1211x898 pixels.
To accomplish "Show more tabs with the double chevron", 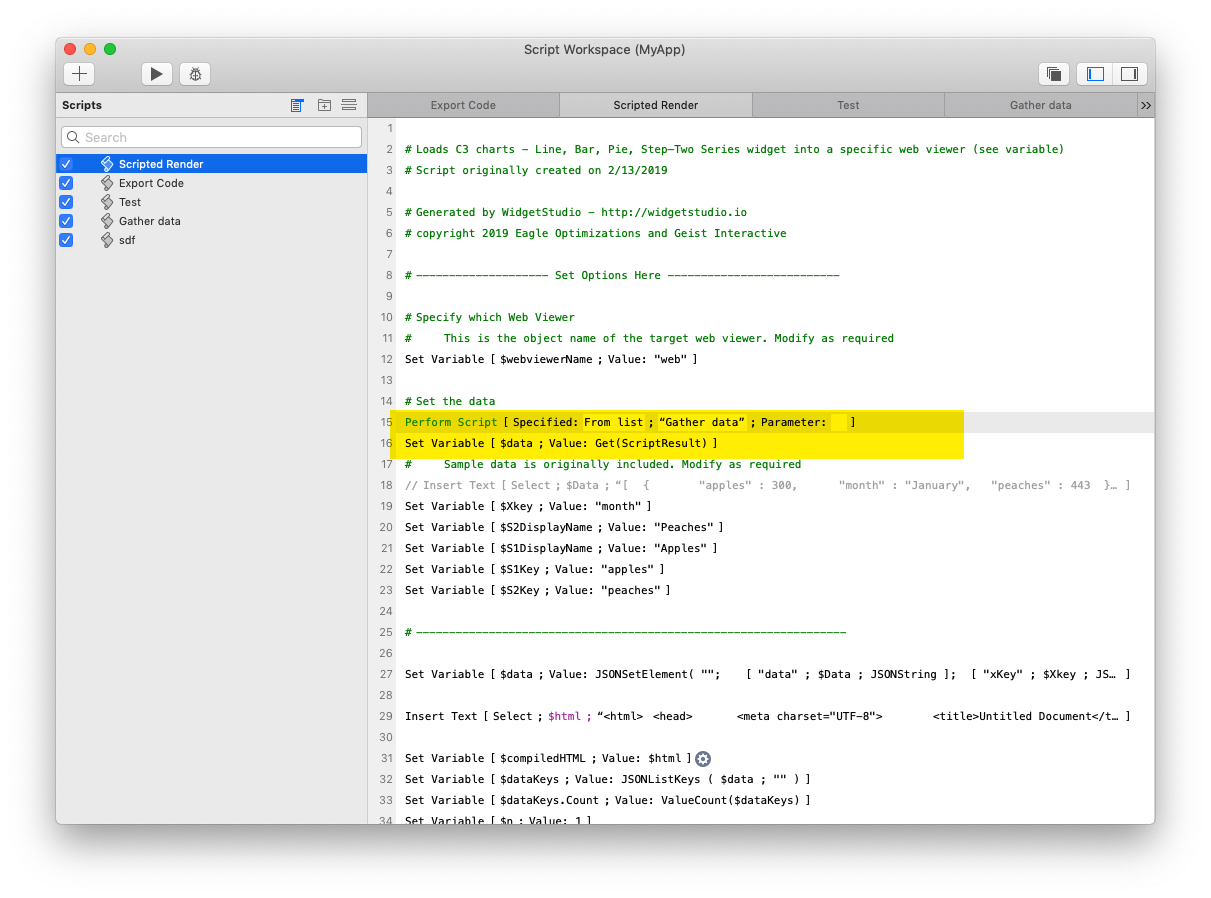I will click(1146, 105).
